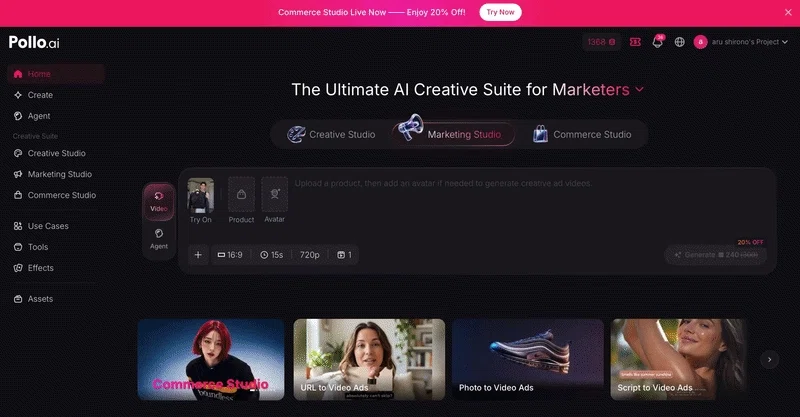Open the output count selector showing 1
This screenshot has width=800, height=417.
click(x=344, y=255)
